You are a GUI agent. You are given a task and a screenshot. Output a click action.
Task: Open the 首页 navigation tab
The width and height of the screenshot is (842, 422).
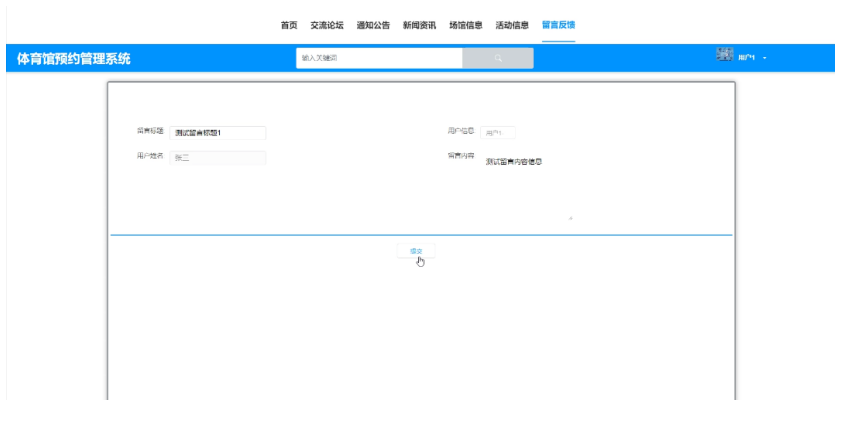pos(289,25)
